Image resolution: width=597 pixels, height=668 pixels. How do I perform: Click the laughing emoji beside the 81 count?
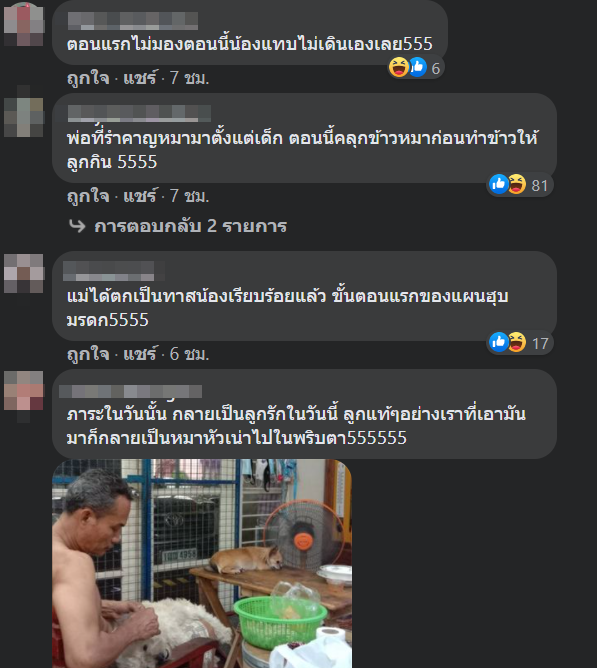click(516, 184)
